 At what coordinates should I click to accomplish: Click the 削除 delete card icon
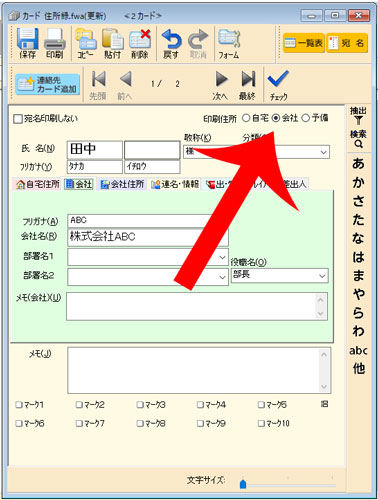tap(140, 43)
